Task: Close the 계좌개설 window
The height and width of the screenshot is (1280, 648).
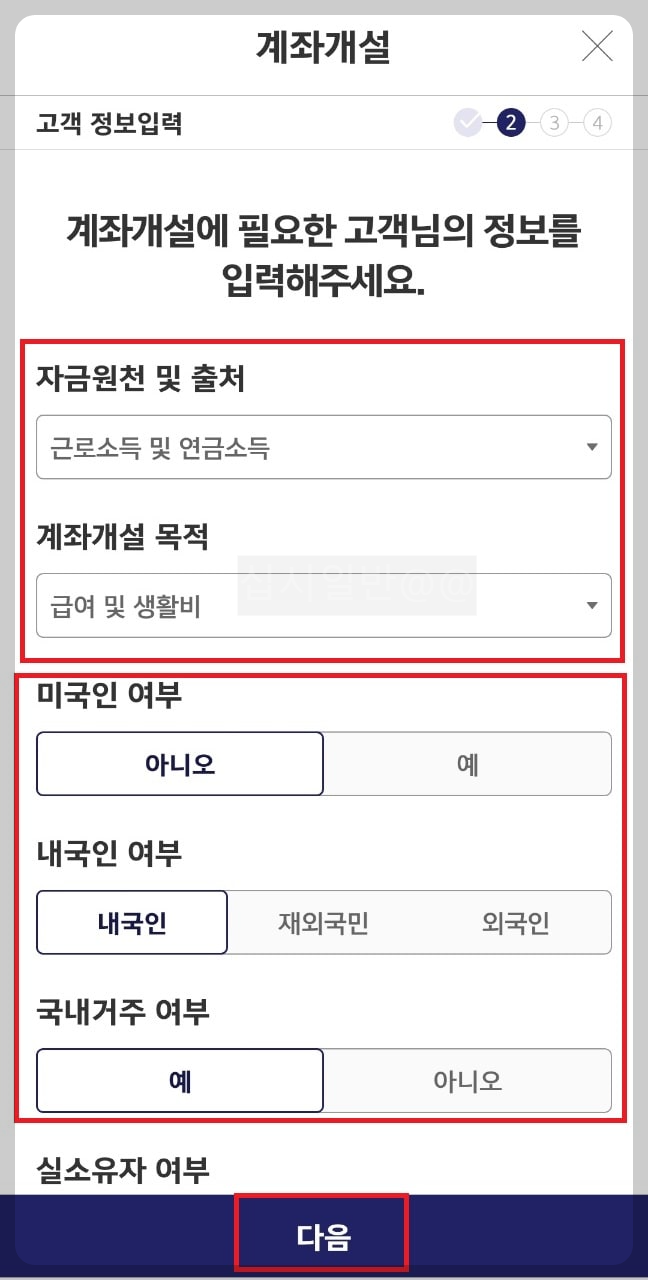Action: click(597, 46)
